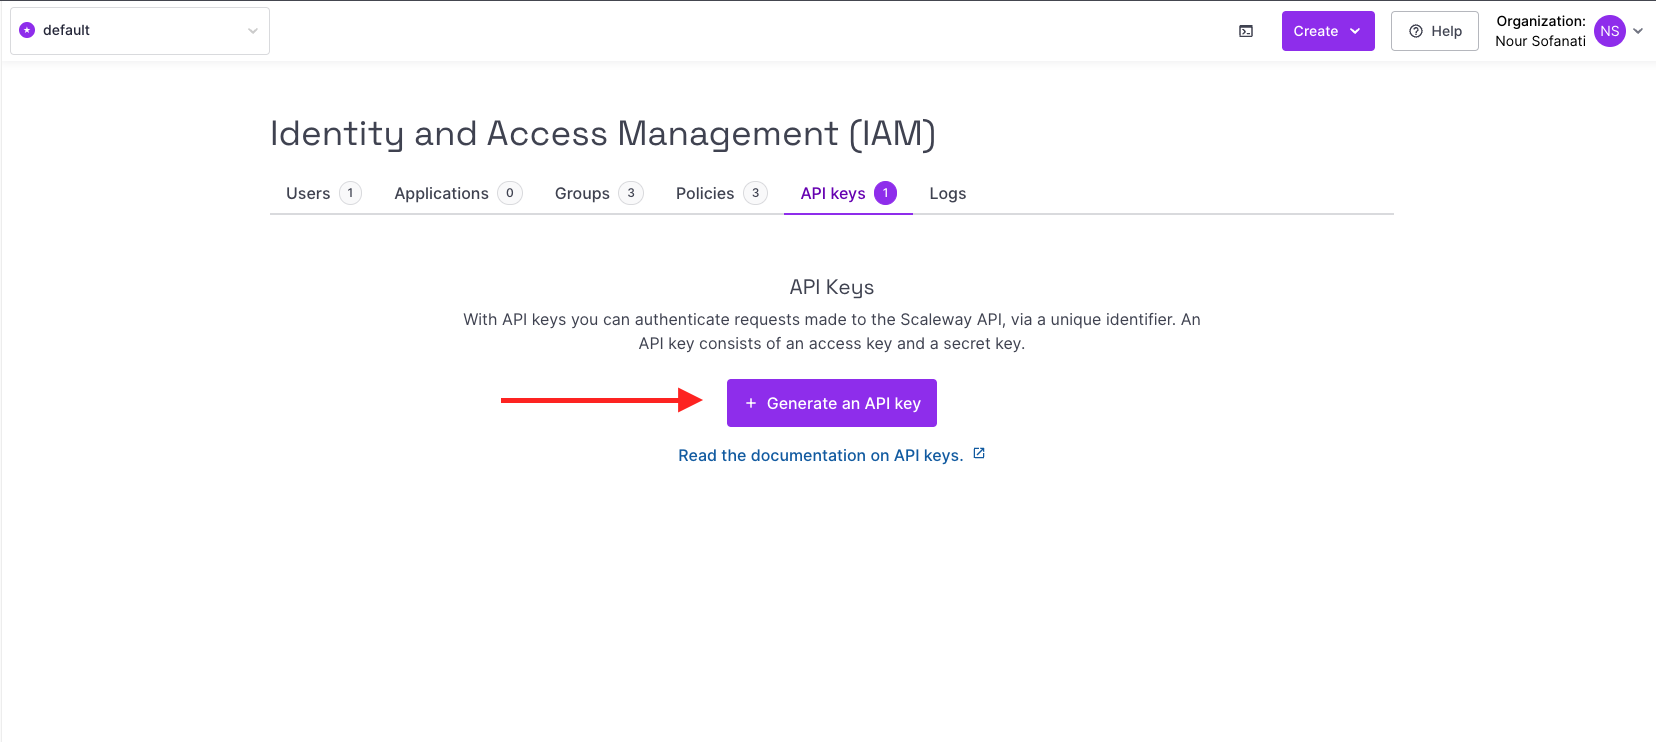
Task: Click the external link icon beside documentation text
Action: 978,453
